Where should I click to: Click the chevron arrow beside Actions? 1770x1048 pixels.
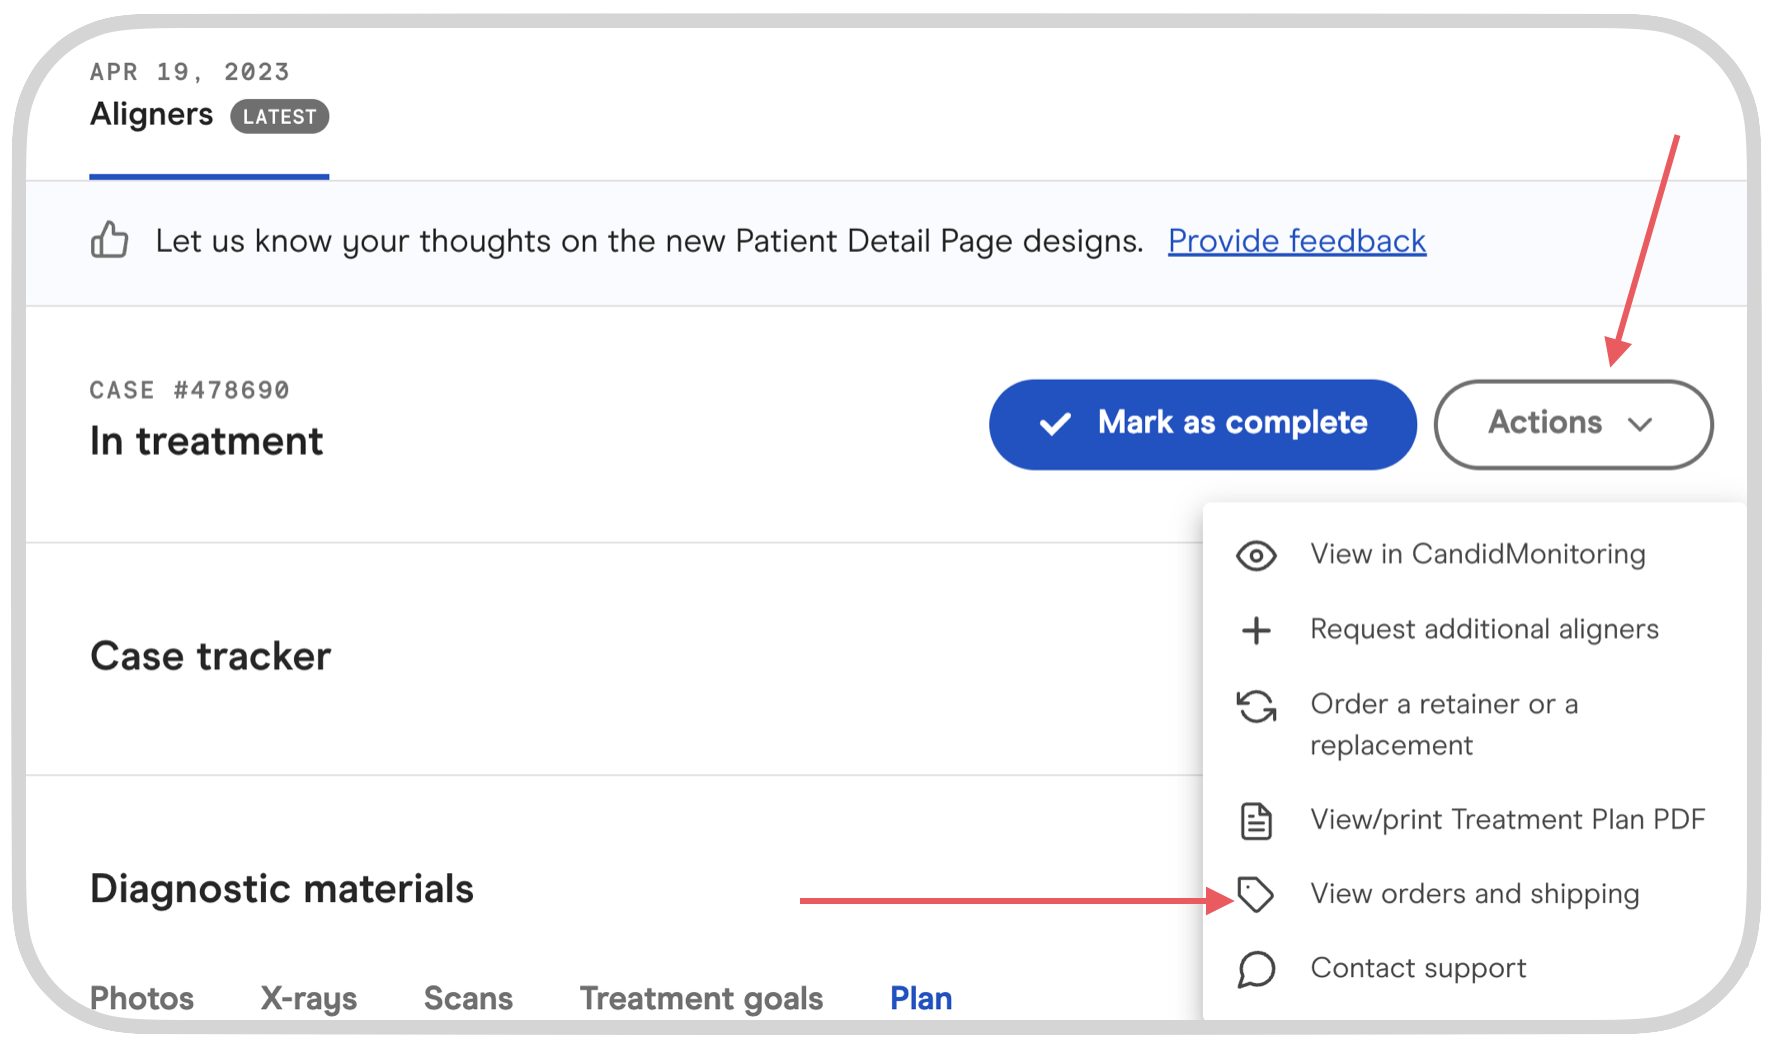pyautogui.click(x=1640, y=425)
